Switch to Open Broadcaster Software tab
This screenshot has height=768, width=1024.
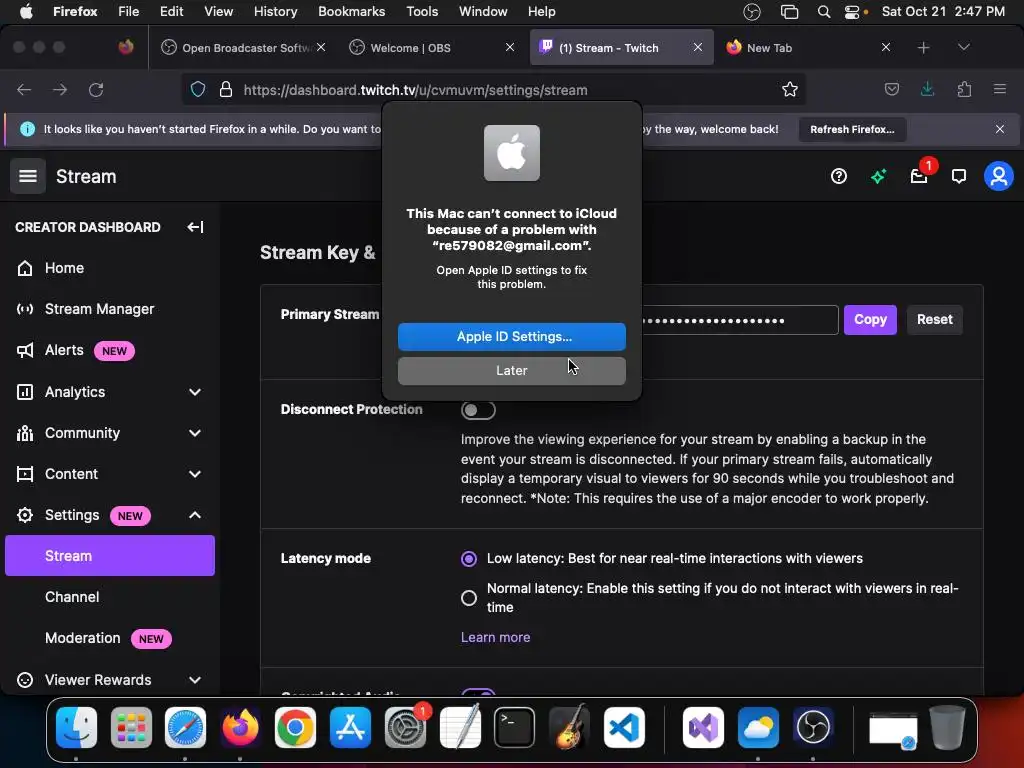243,48
